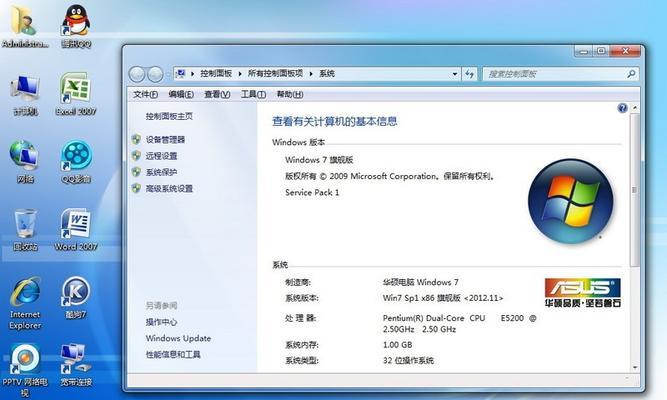Open the 设备管理器 link
The height and width of the screenshot is (400, 667).
[x=165, y=140]
